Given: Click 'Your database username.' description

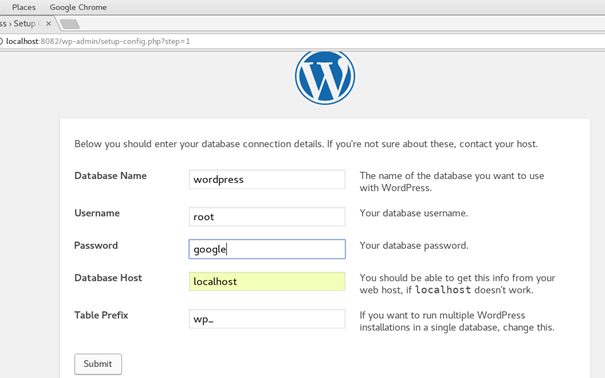Looking at the screenshot, I should click(414, 213).
